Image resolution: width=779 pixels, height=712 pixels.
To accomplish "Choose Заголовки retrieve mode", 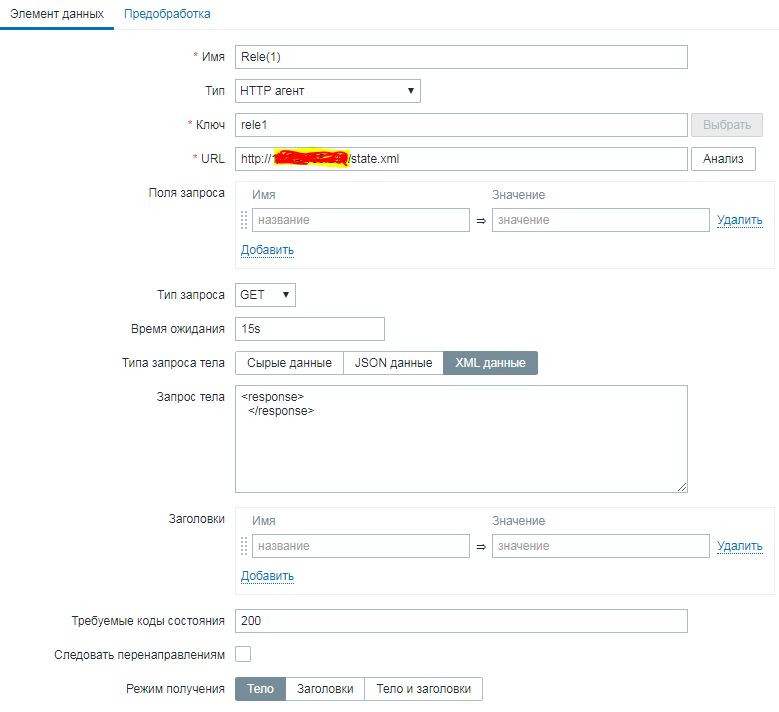I will tap(325, 689).
